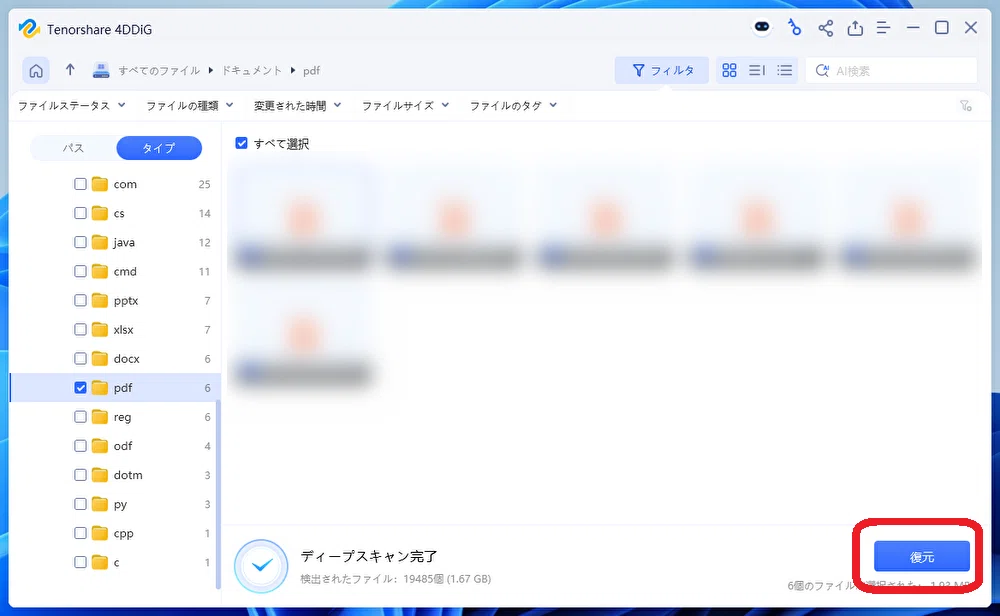This screenshot has width=1000, height=616.
Task: Click the drive icon in the breadcrumb
Action: [101, 70]
